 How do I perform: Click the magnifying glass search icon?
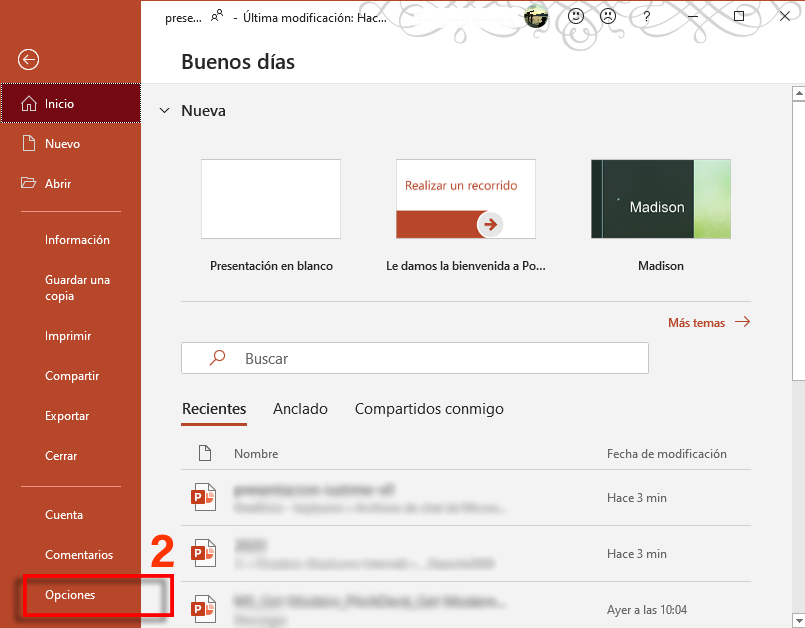[218, 357]
